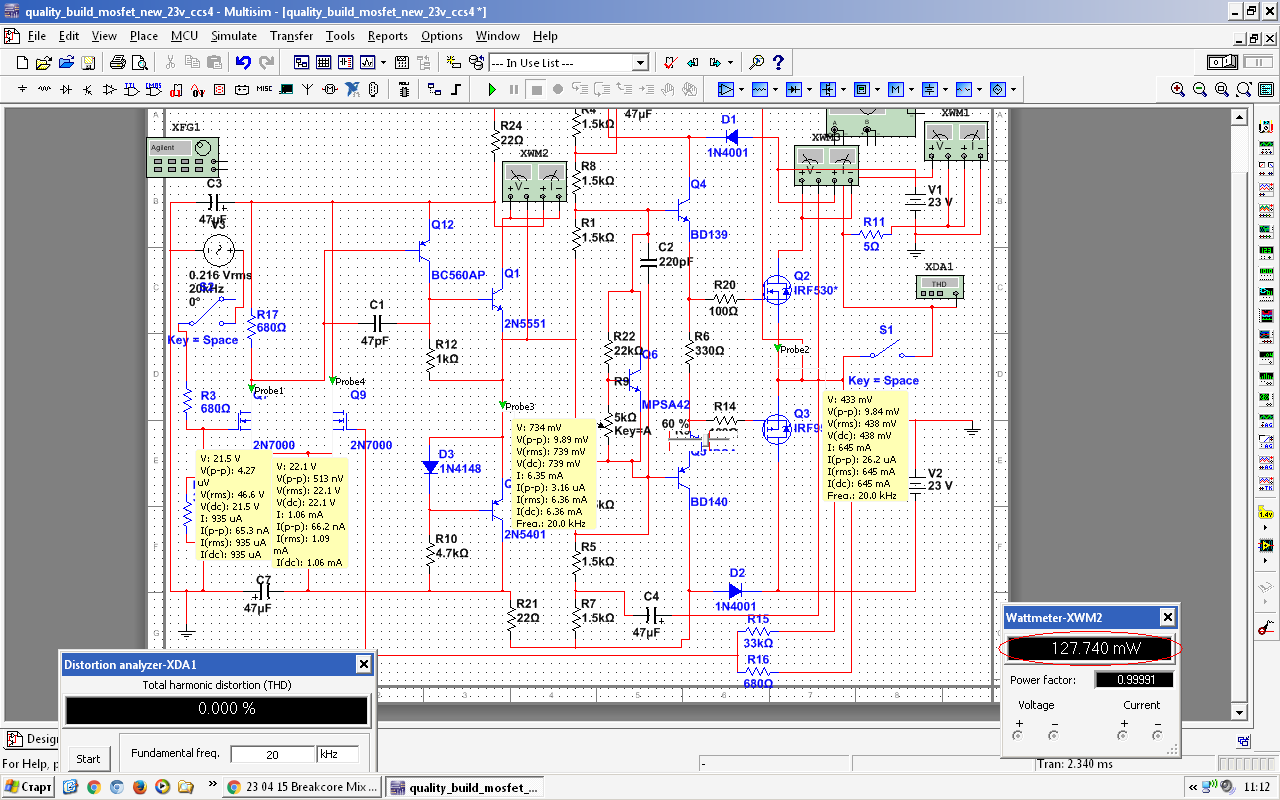Click the Fundamental freq. input field

pyautogui.click(x=272, y=754)
